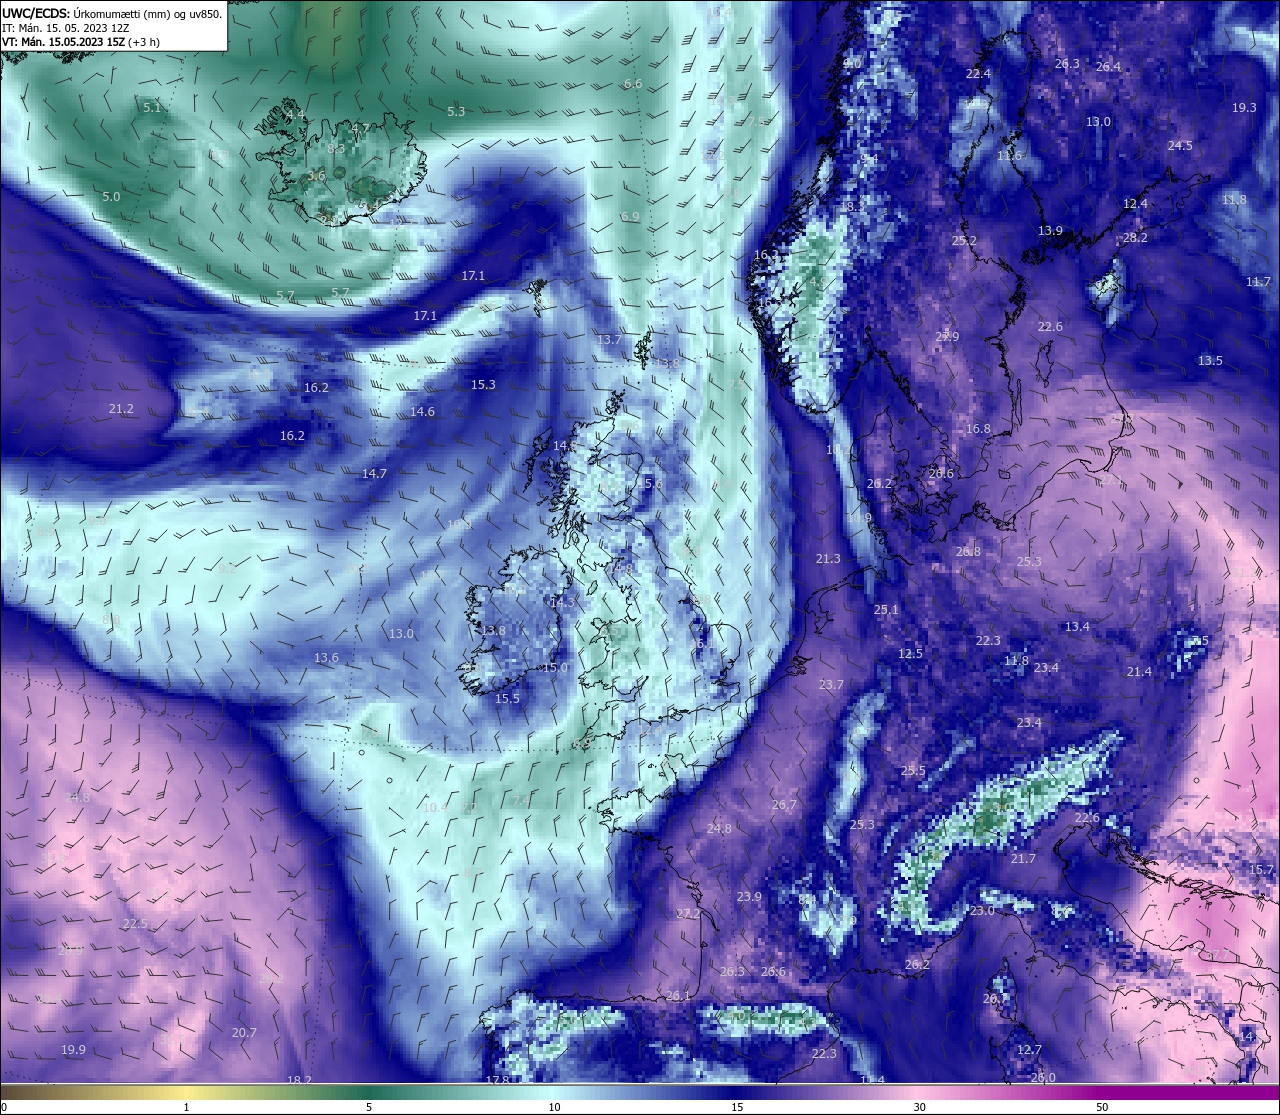
Task: Click the map value 6.9
Action: (629, 217)
